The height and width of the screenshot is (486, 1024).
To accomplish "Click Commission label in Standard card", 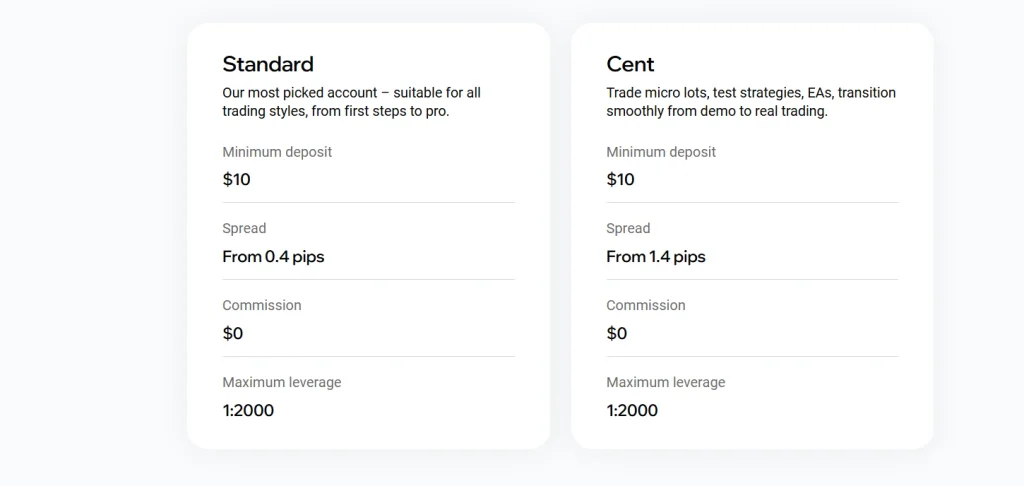I will tap(262, 306).
